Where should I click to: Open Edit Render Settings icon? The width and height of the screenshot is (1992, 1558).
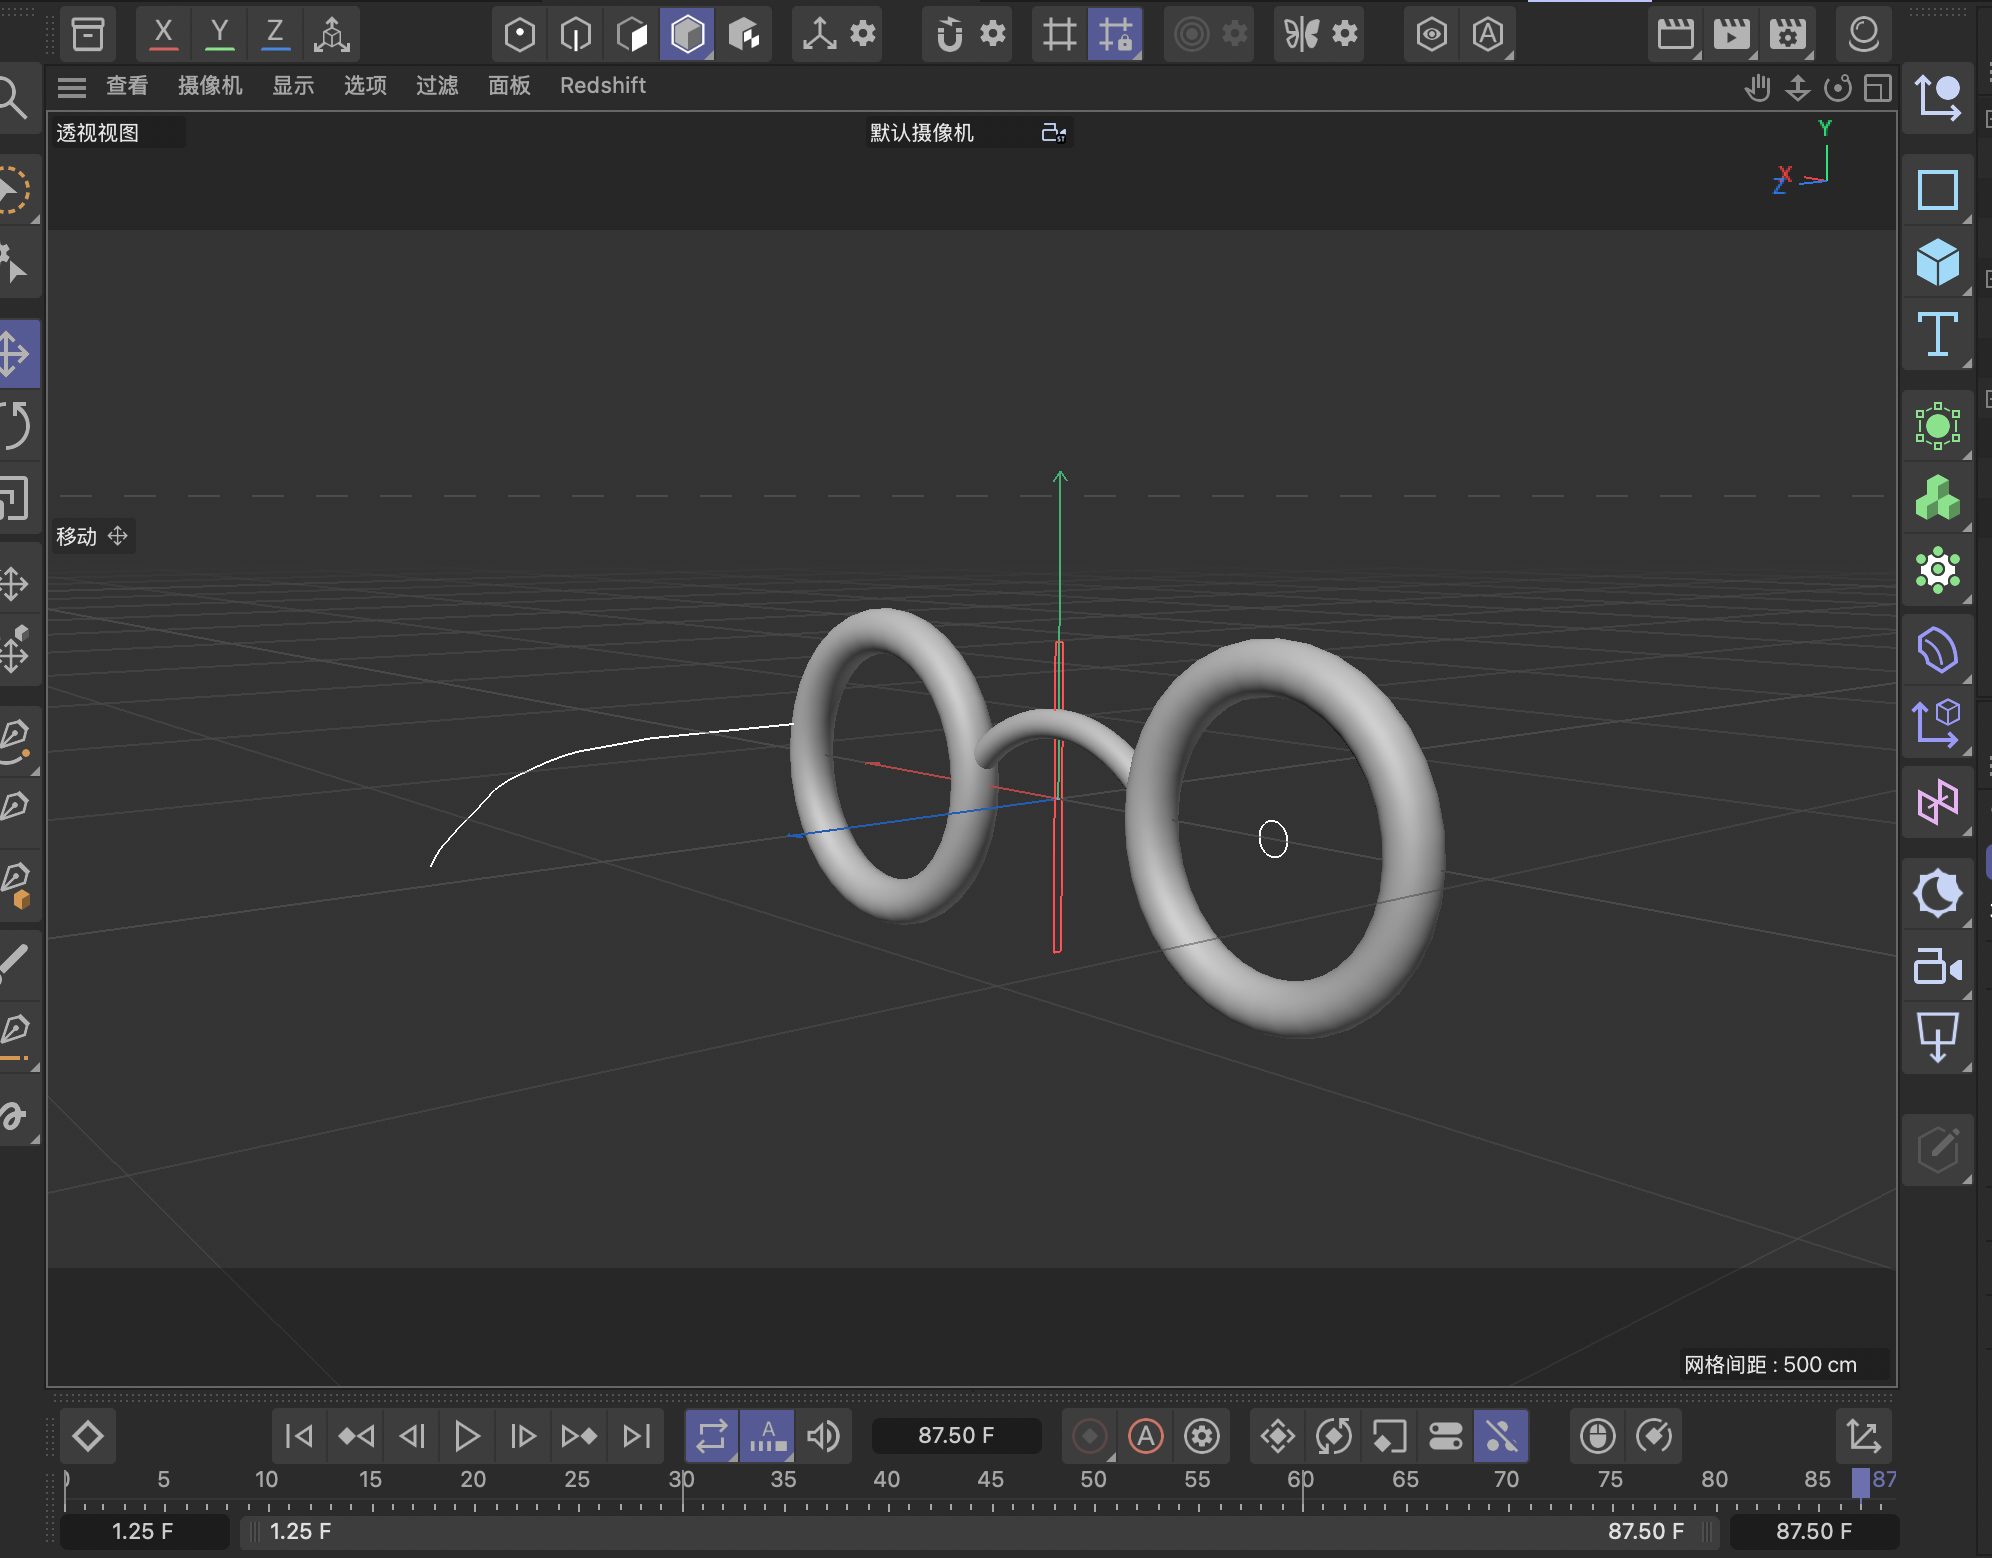(x=1788, y=35)
